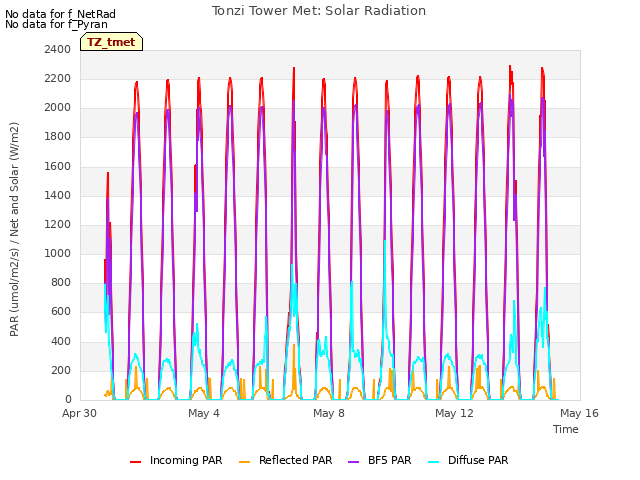Screen dimensions: 640x480
Task: Click the Diffuse PAR legend entry
Action: click(468, 460)
